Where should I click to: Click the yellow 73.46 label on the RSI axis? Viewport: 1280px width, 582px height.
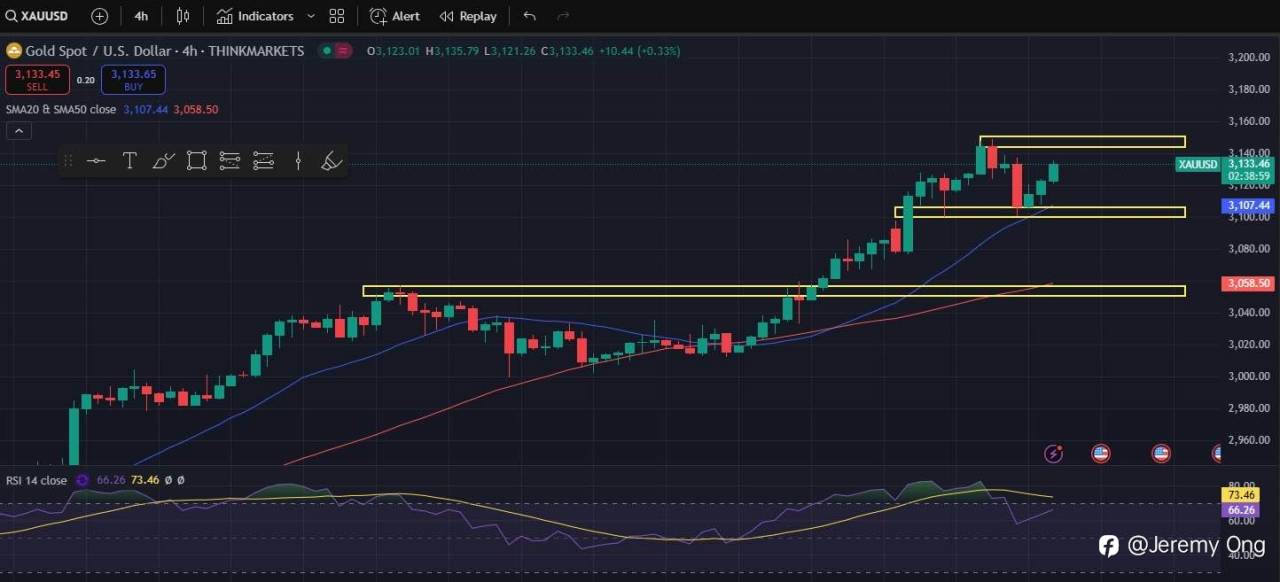tap(1240, 495)
